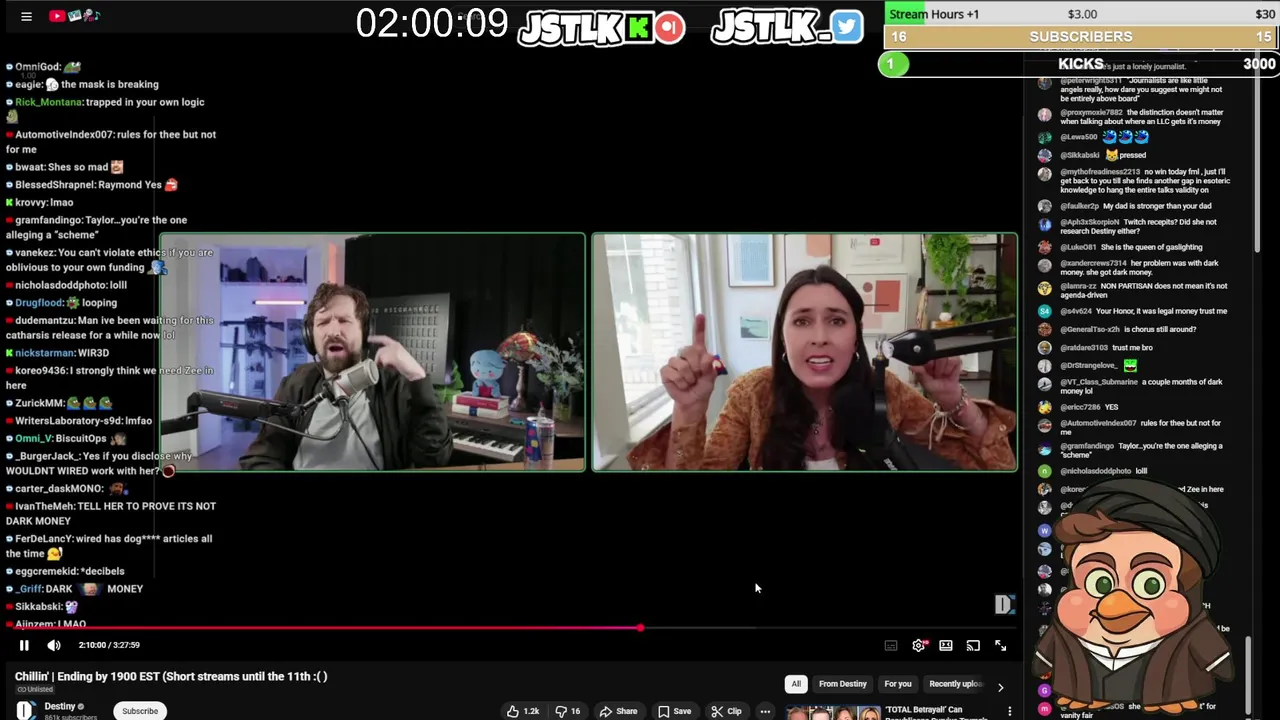
Task: Click @Sikkabski 'pressed' comment
Action: click(x=1092, y=155)
